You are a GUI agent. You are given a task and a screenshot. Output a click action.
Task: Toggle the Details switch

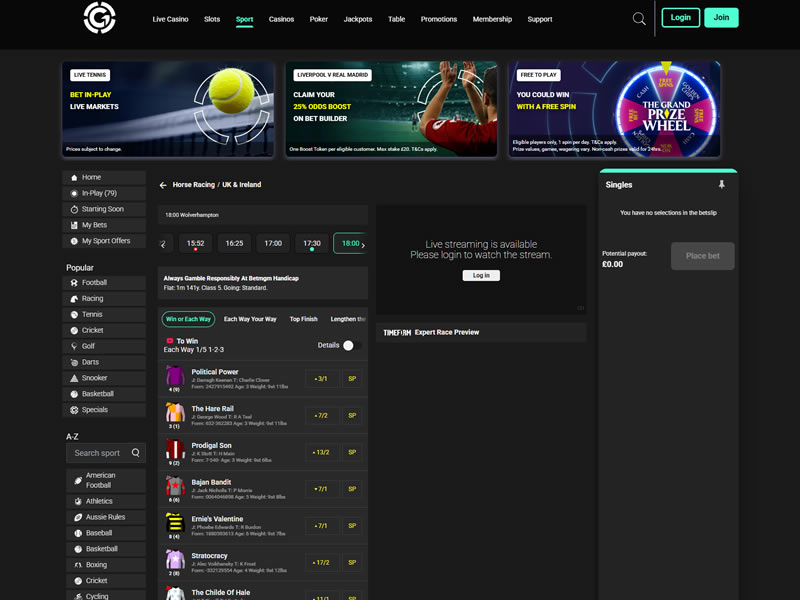coord(348,345)
